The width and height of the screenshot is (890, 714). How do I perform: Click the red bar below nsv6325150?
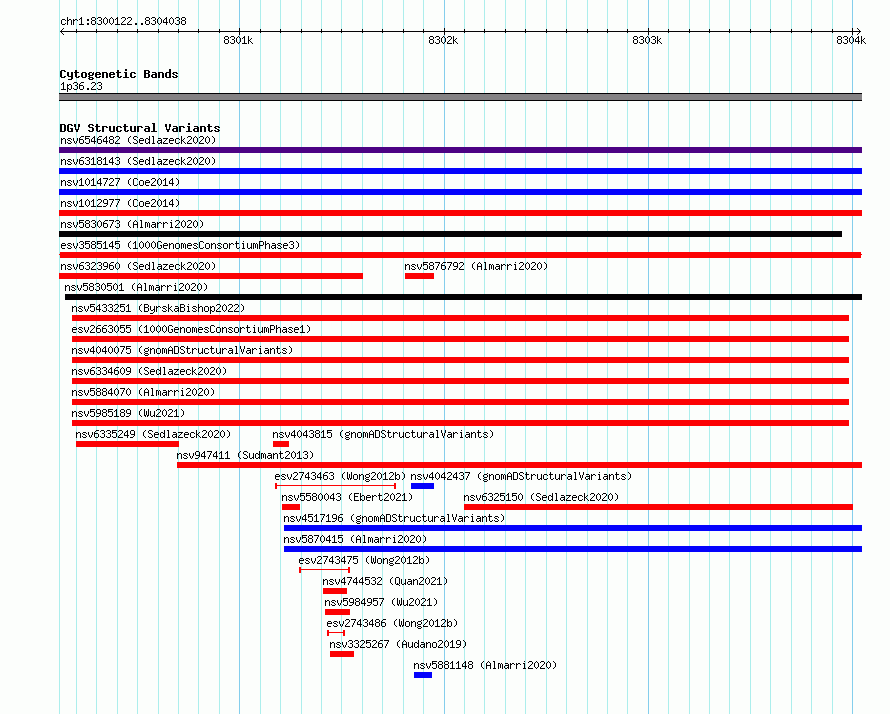tap(658, 507)
